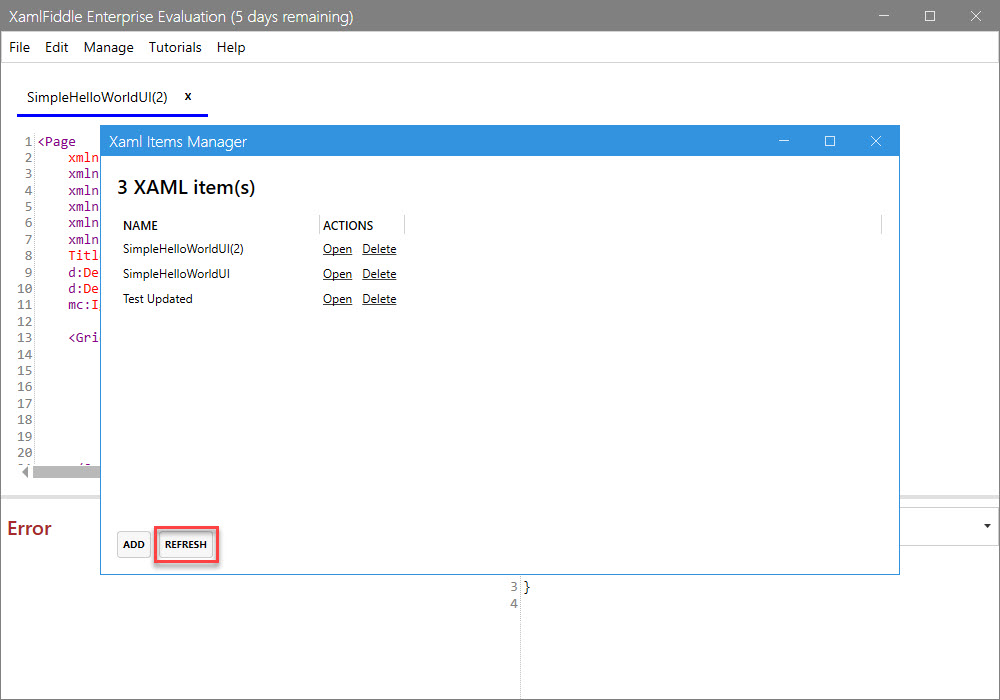Delete the SimpleHelloWorldUI item
Image resolution: width=1000 pixels, height=700 pixels.
click(x=379, y=273)
